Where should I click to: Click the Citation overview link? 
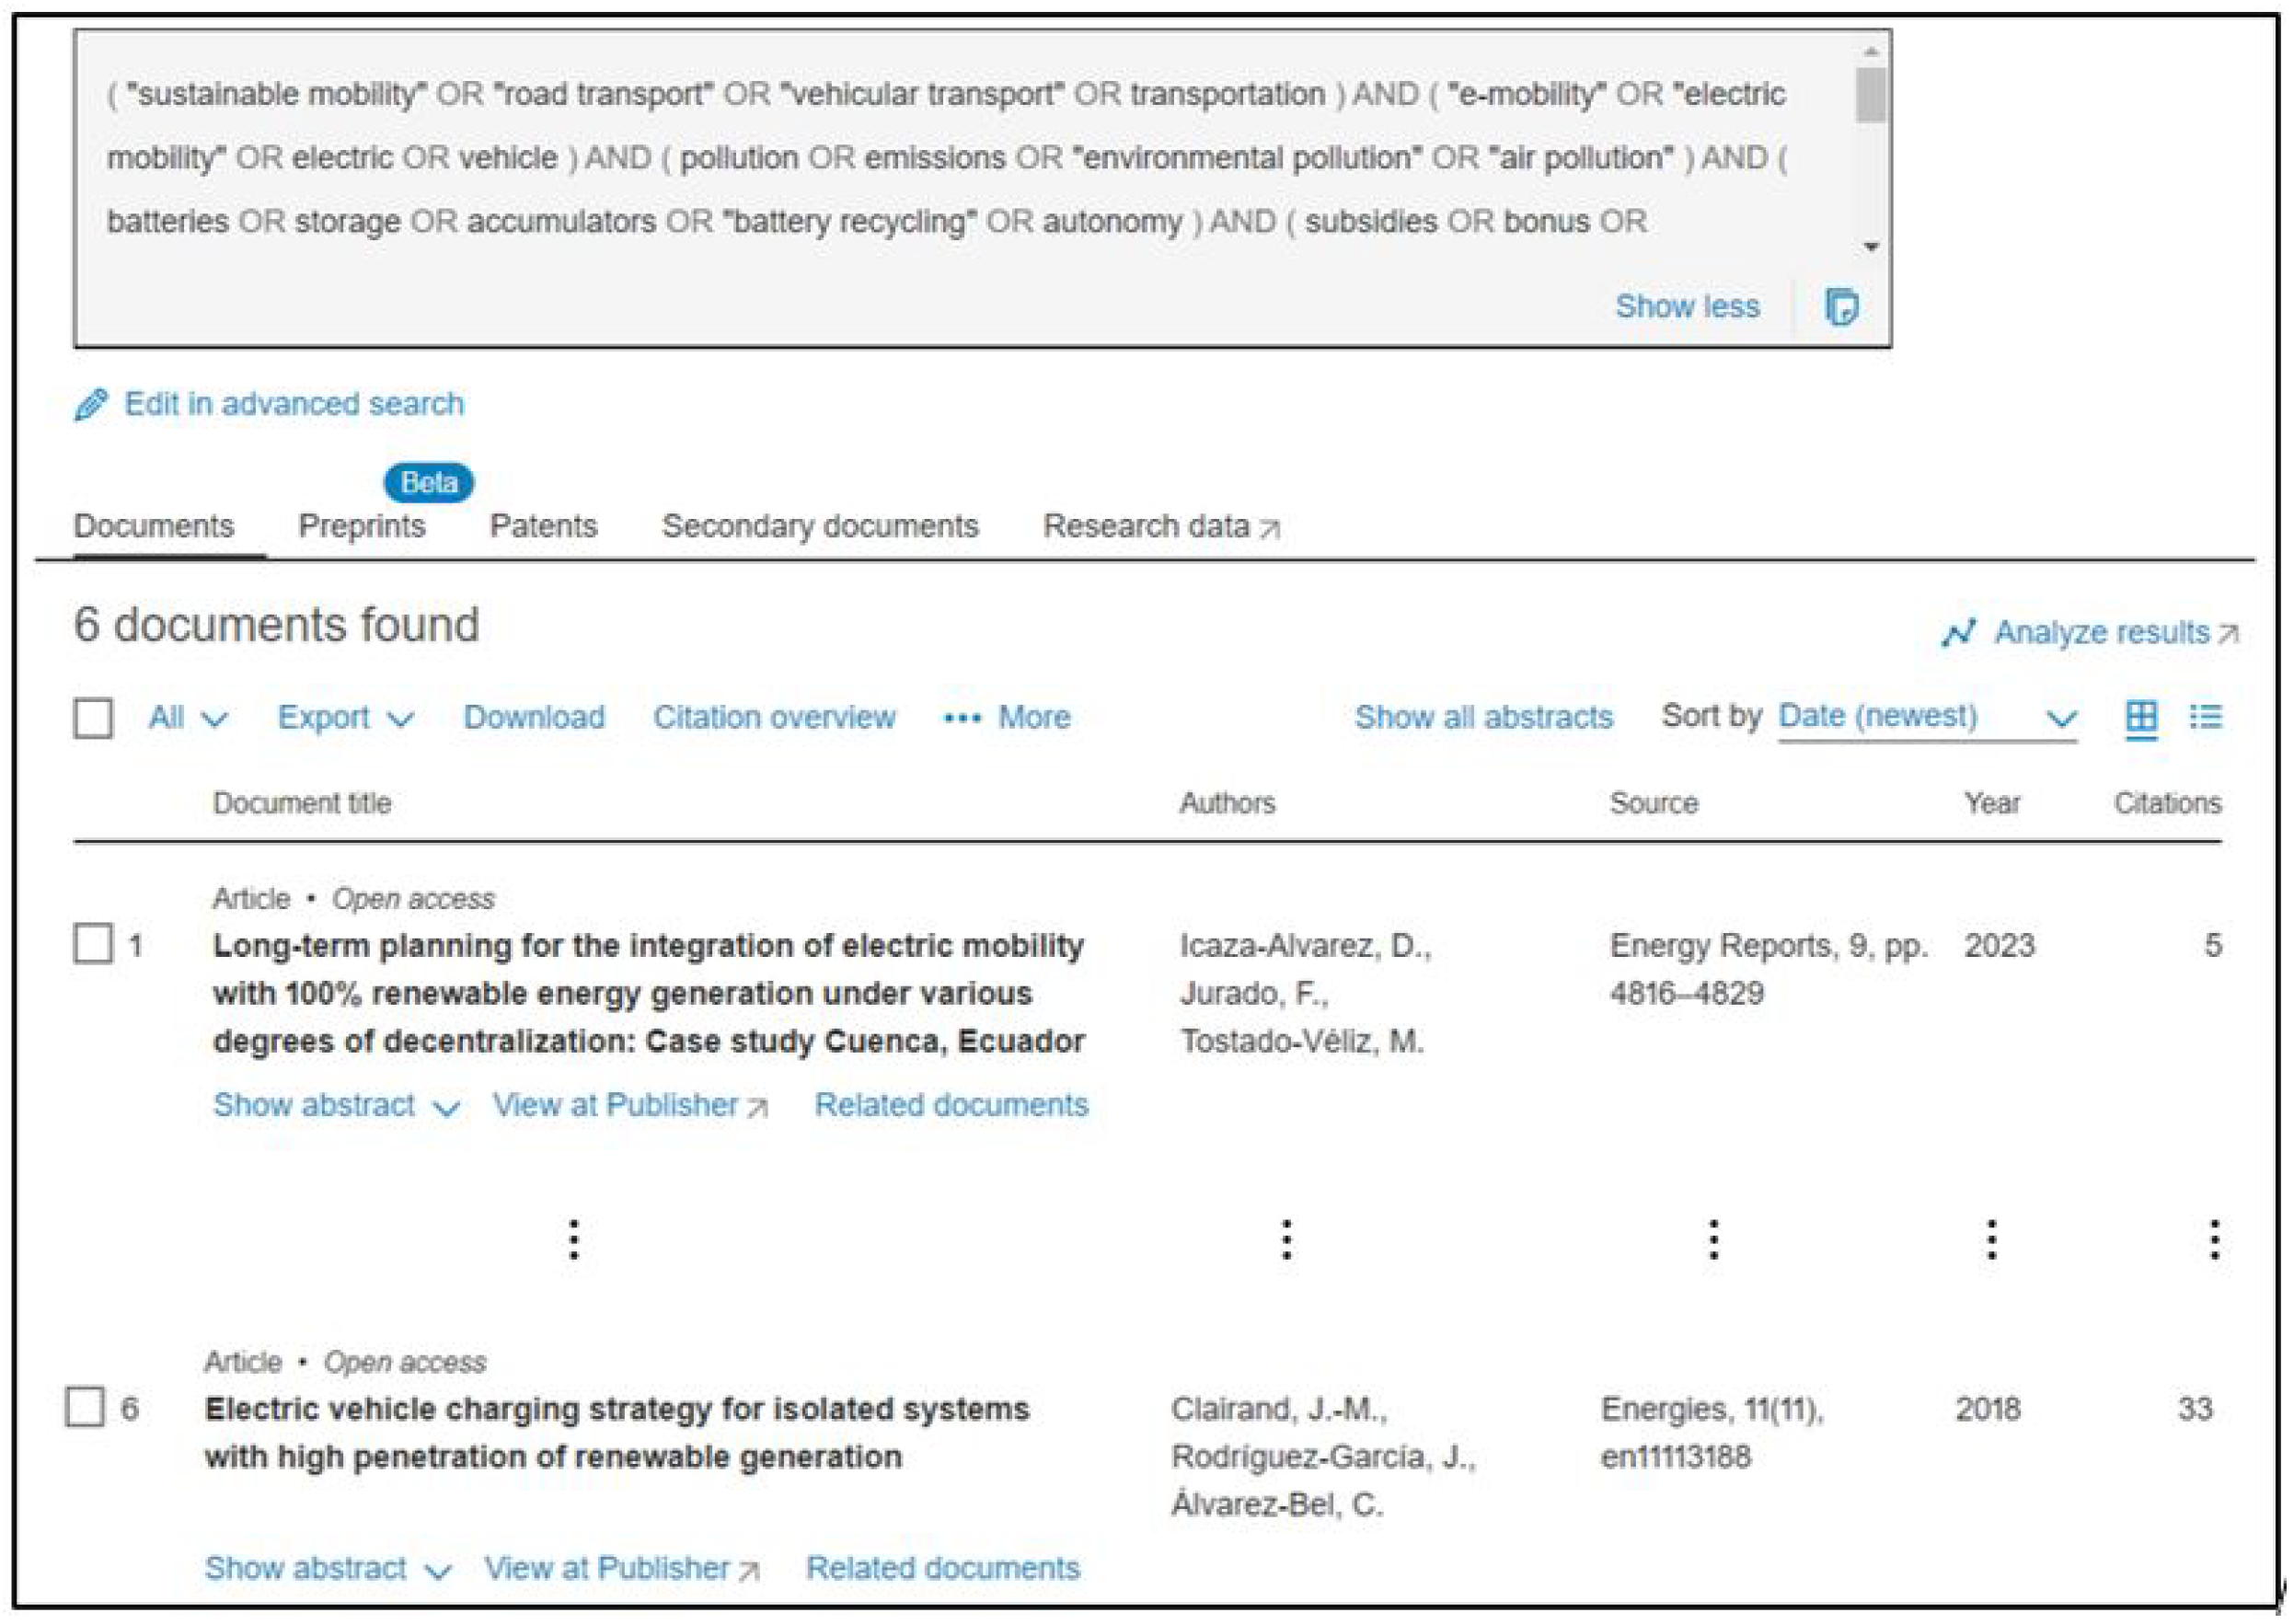click(x=774, y=717)
